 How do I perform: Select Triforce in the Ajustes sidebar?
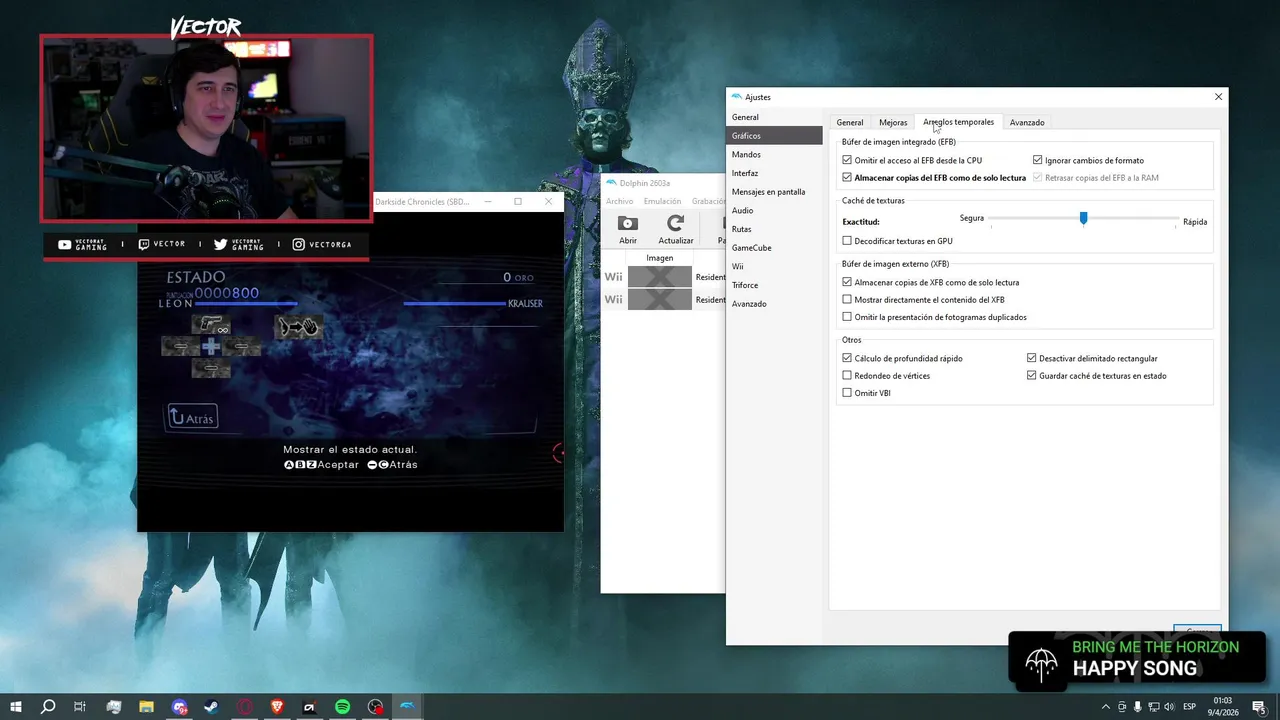coord(774,285)
